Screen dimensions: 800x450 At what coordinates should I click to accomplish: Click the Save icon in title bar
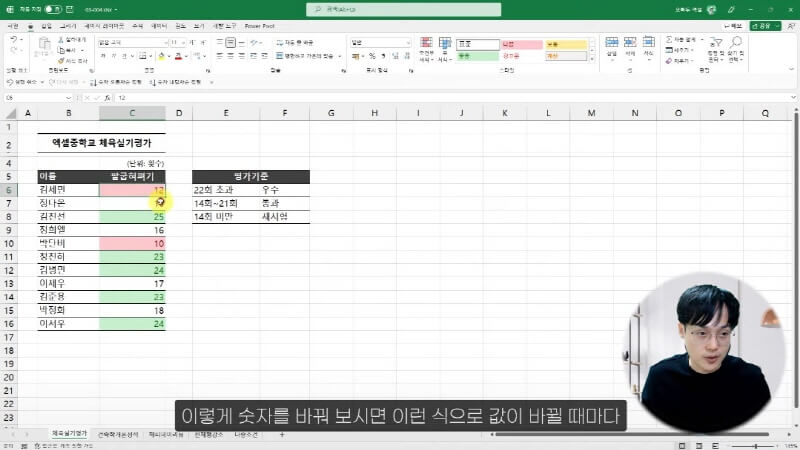click(x=70, y=9)
